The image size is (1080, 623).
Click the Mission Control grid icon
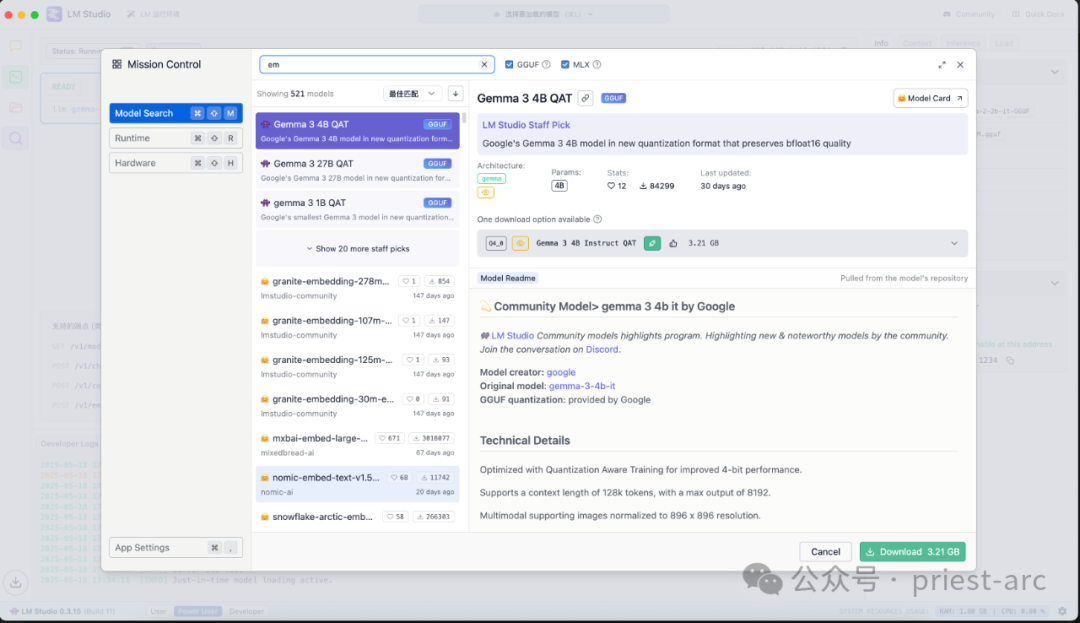(117, 64)
